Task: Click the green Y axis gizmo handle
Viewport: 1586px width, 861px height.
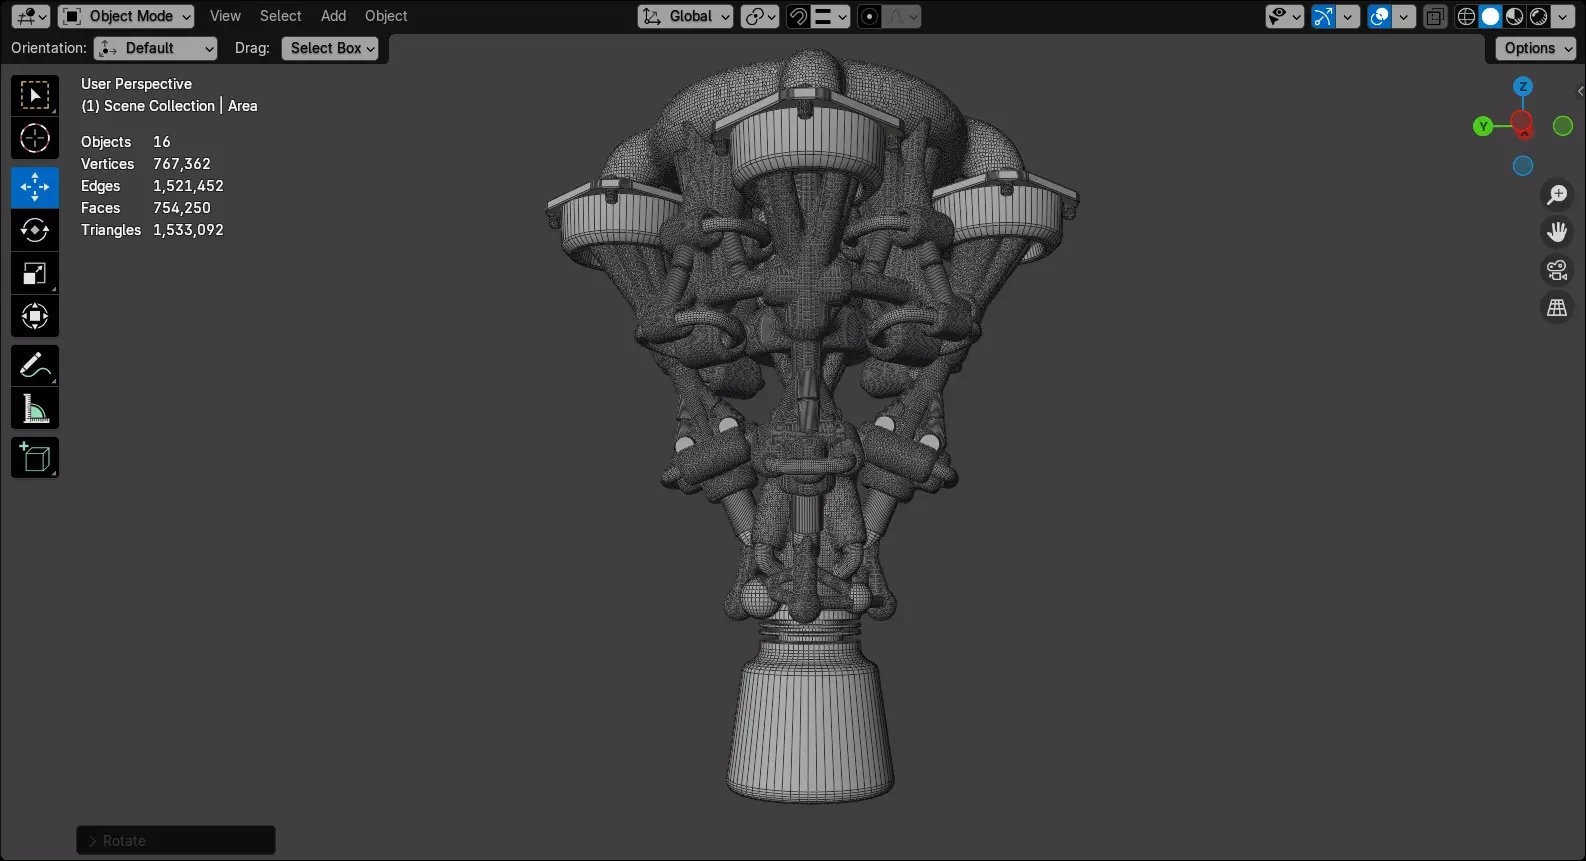Action: pos(1483,126)
